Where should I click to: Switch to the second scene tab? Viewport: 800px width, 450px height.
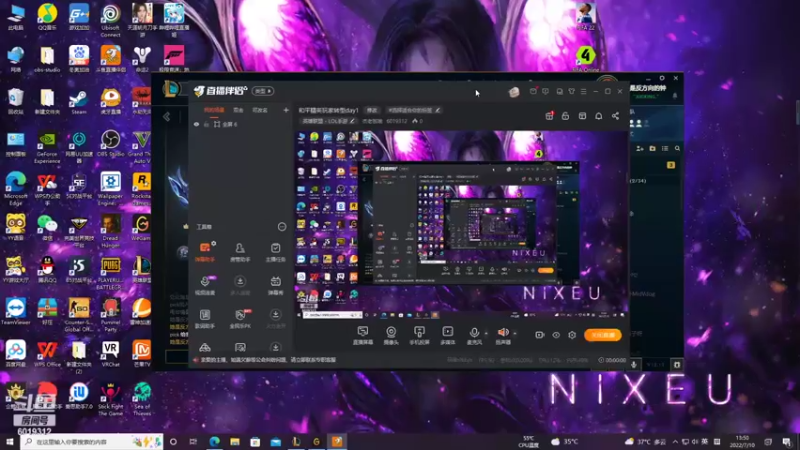(x=238, y=110)
